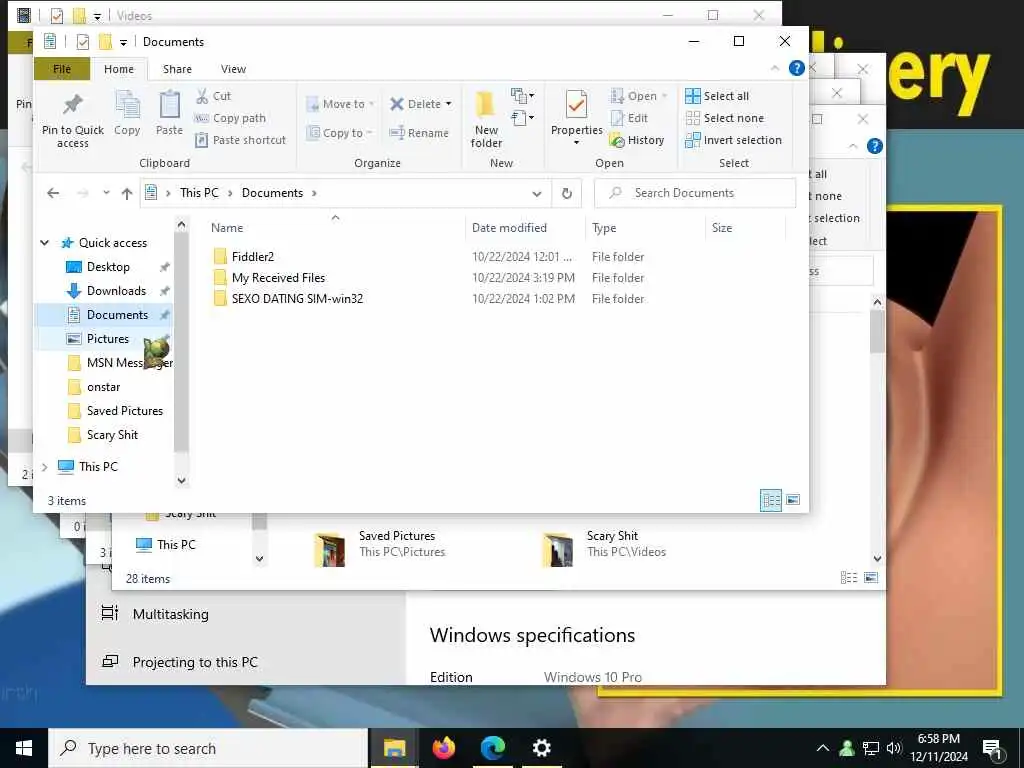Launch Firefox from the taskbar
This screenshot has height=768, width=1024.
click(443, 748)
